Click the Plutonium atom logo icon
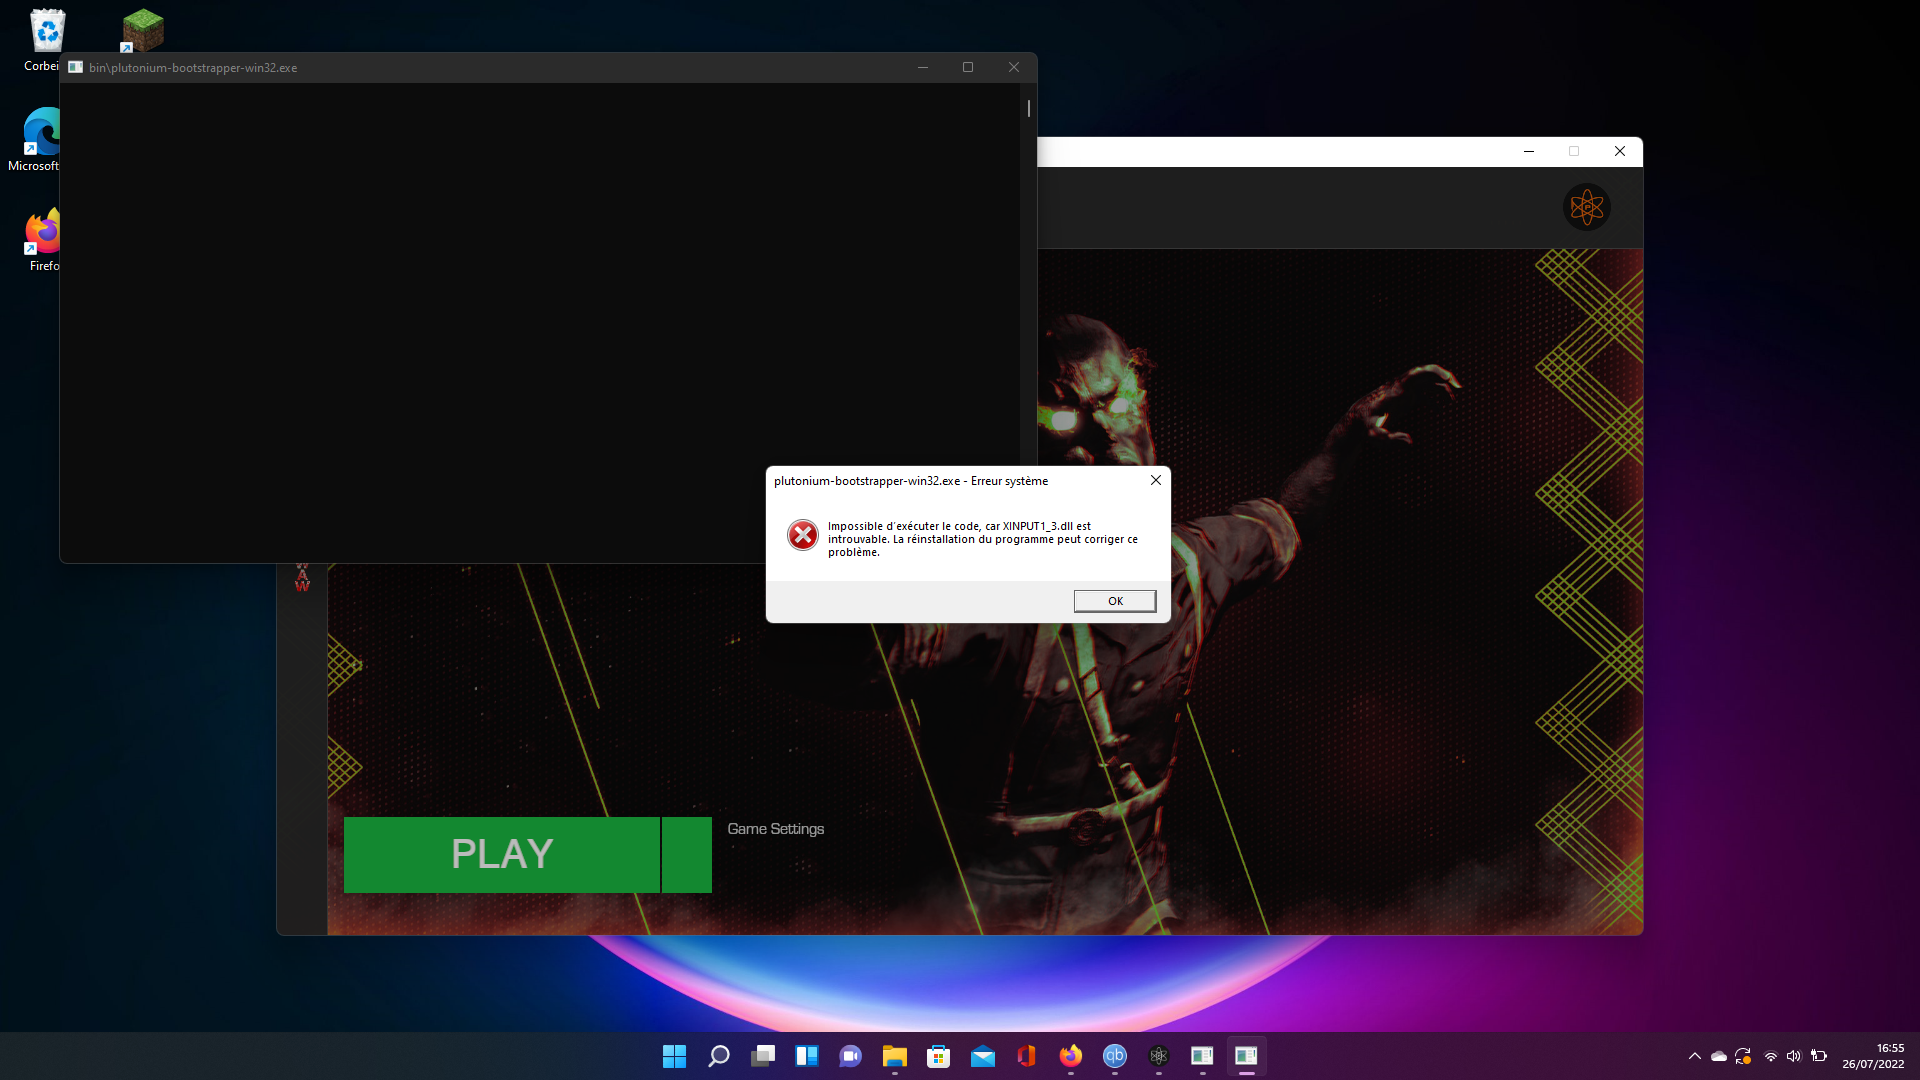Viewport: 1920px width, 1080px height. tap(1587, 207)
